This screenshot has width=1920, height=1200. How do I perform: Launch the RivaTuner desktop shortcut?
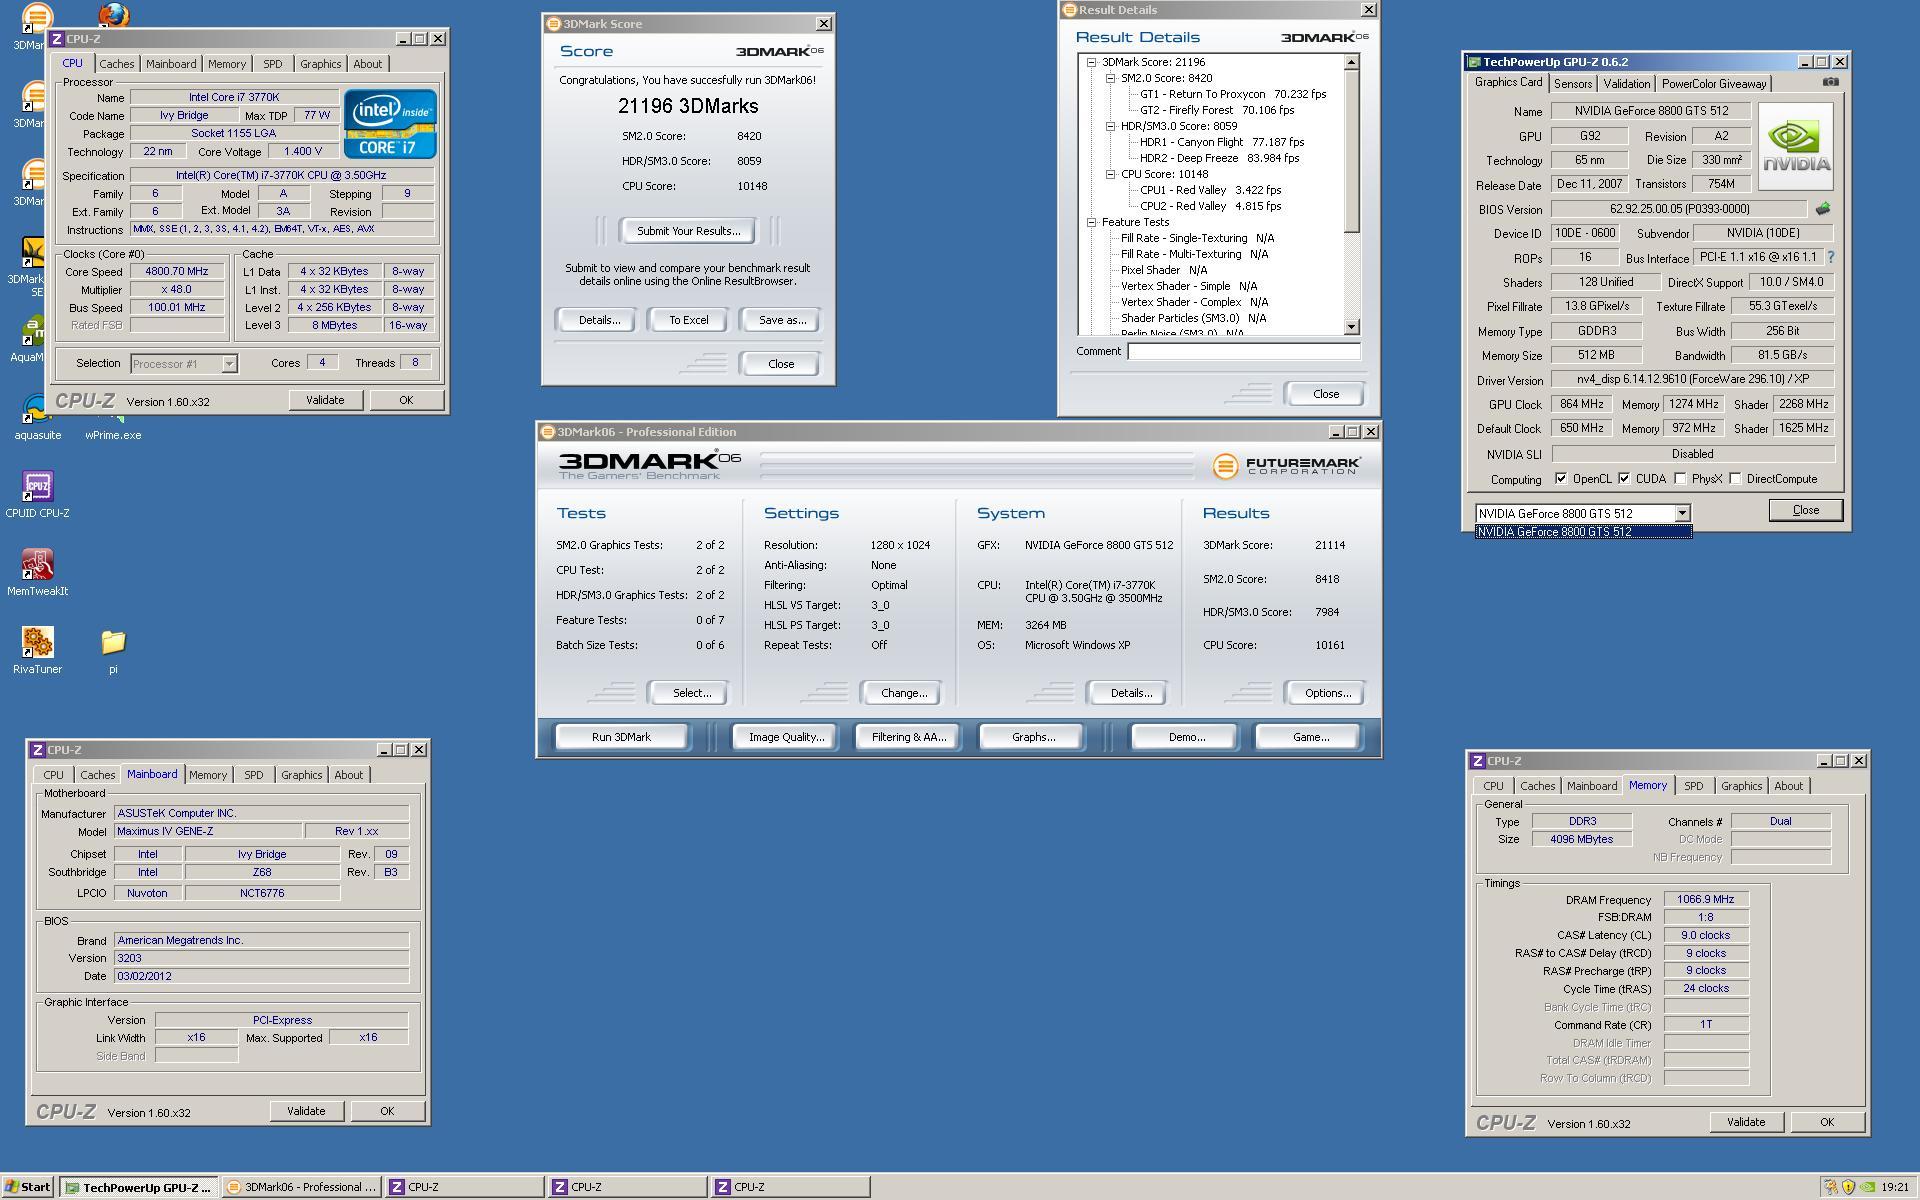pyautogui.click(x=38, y=651)
